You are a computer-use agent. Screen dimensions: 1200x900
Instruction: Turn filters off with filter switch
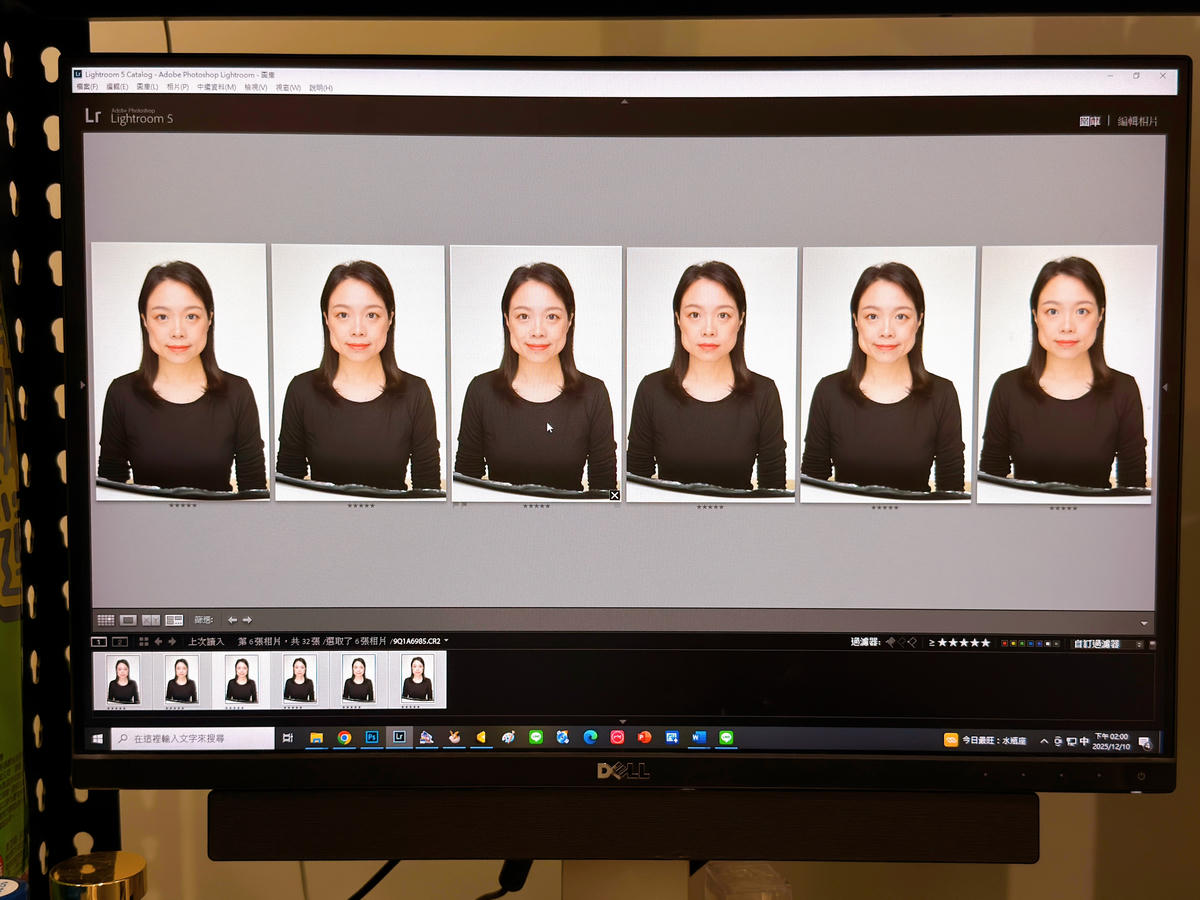[x=1153, y=644]
